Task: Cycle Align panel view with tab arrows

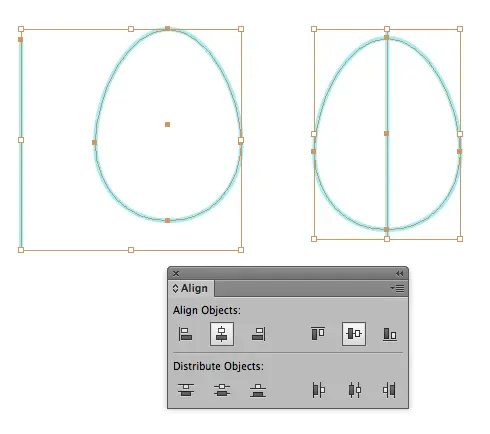Action: [x=175, y=288]
